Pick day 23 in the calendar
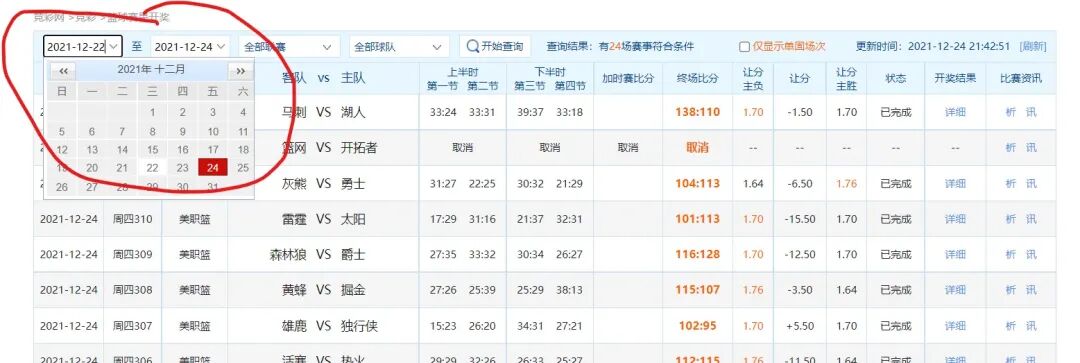 pos(183,167)
